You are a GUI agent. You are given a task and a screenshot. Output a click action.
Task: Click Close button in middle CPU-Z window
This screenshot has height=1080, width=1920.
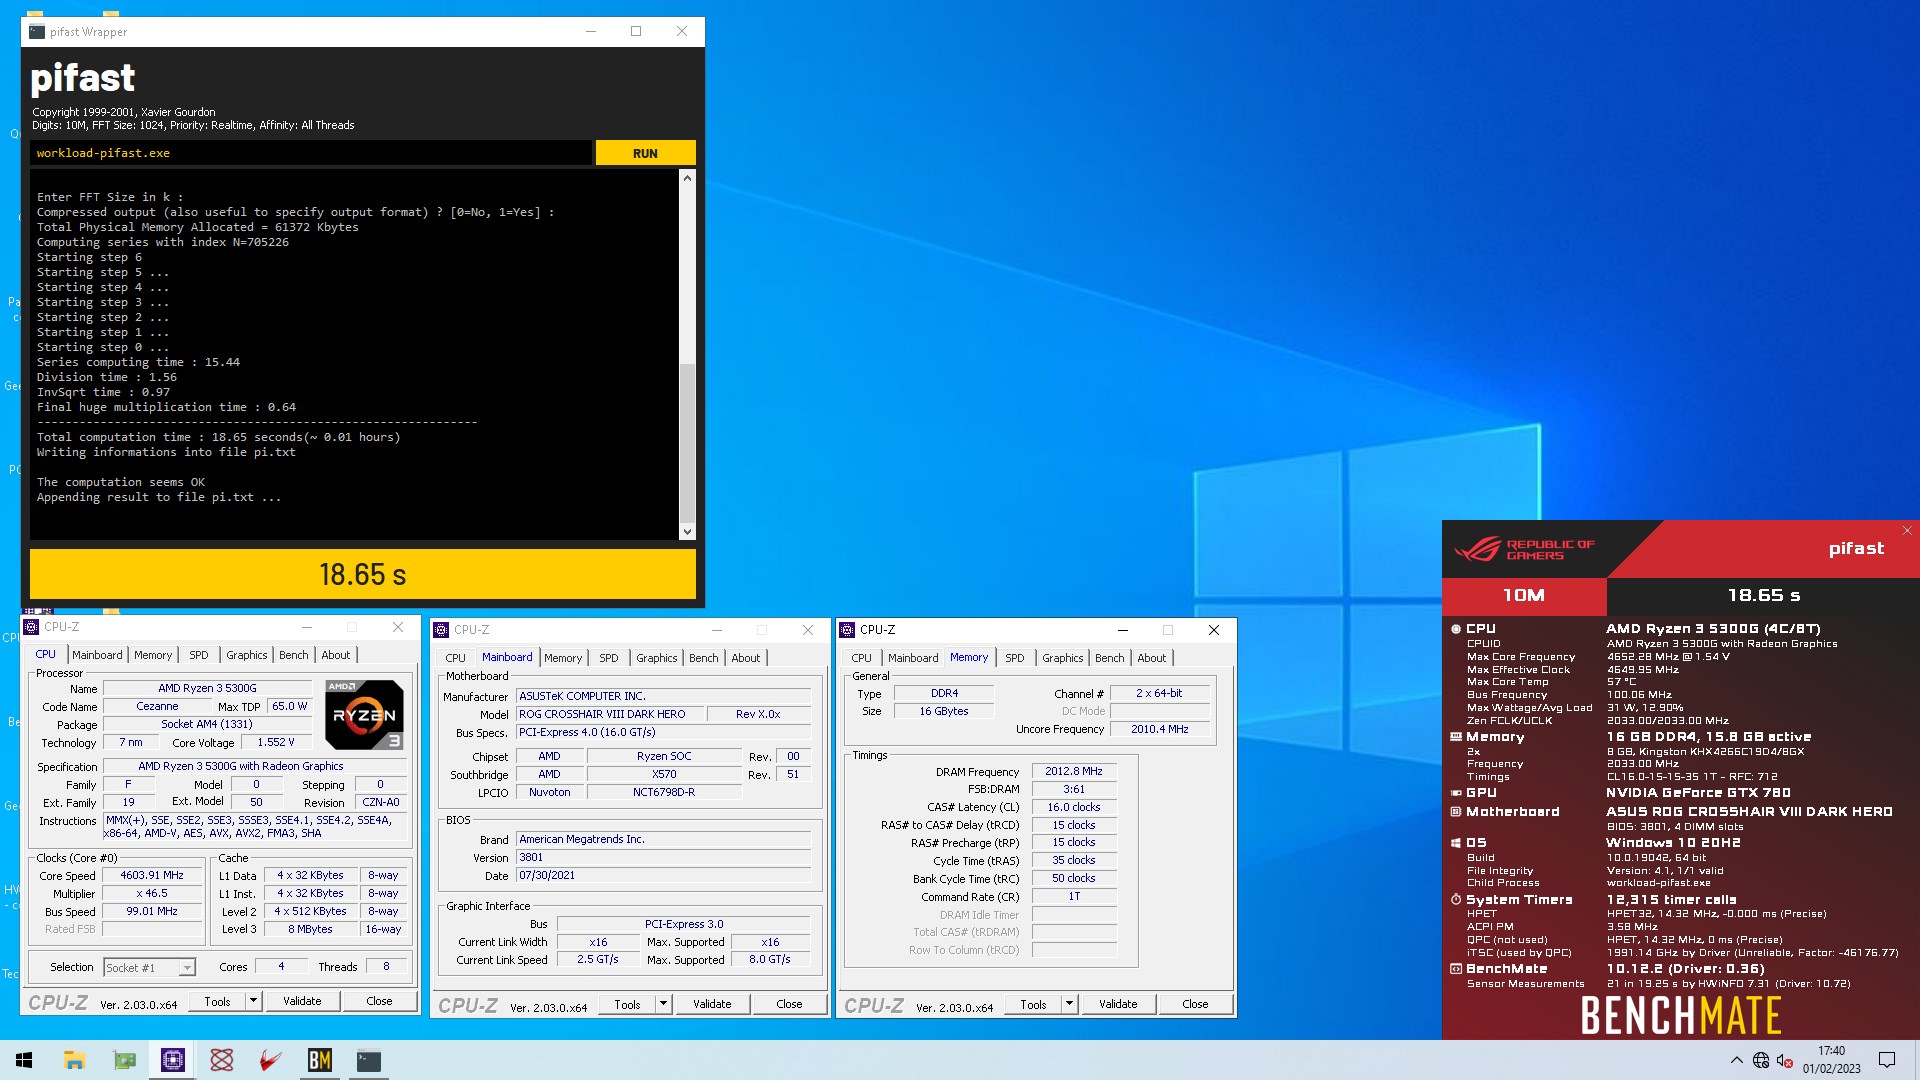(x=789, y=1004)
